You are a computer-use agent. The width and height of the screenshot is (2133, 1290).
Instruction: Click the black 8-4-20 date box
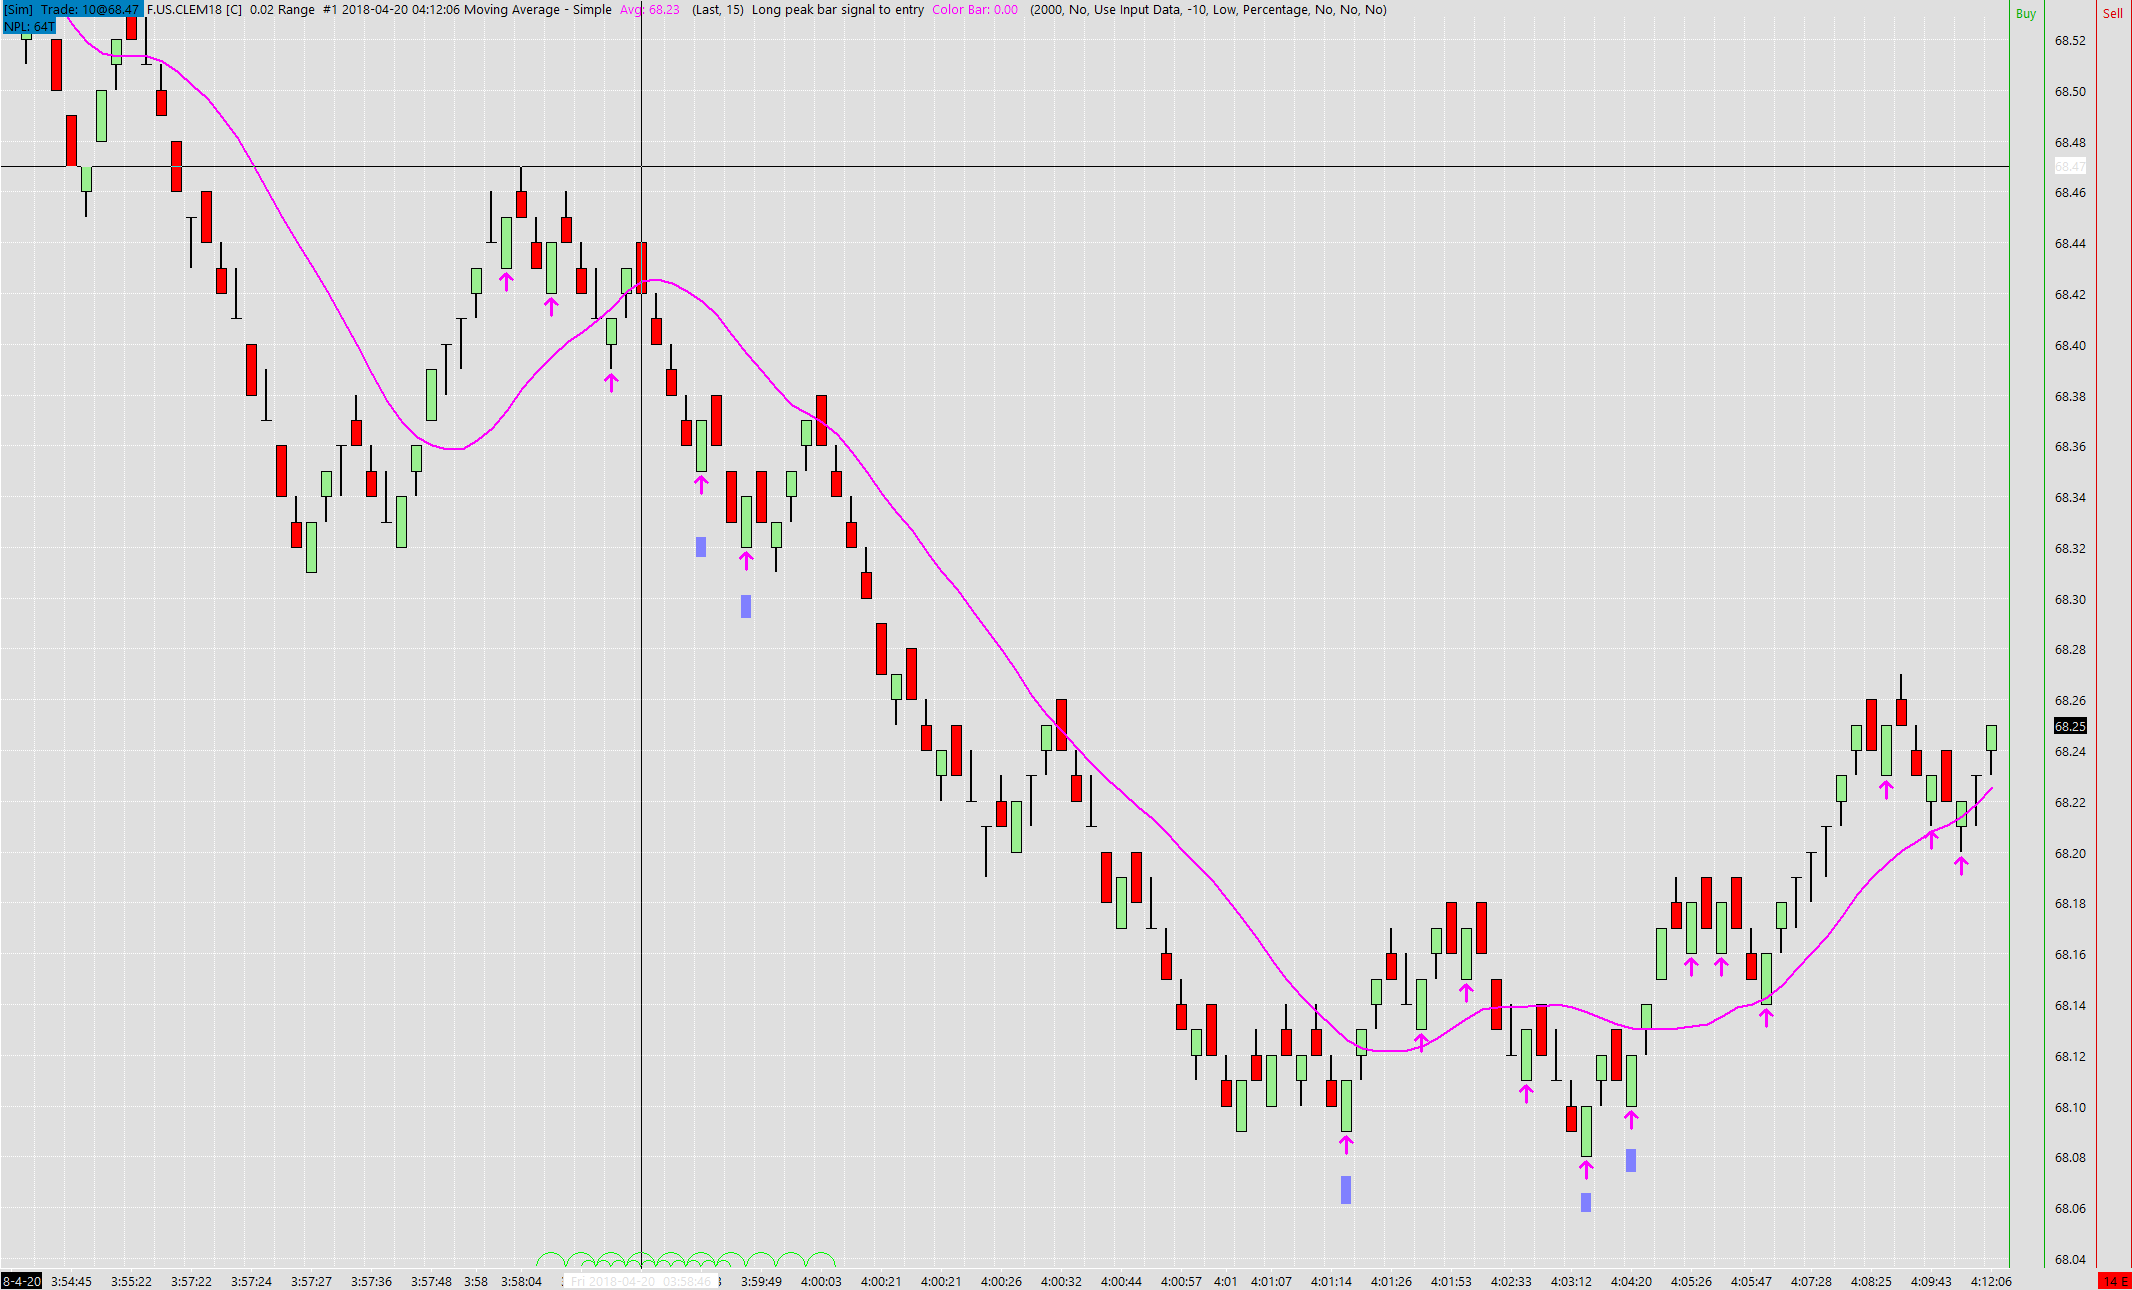[21, 1281]
